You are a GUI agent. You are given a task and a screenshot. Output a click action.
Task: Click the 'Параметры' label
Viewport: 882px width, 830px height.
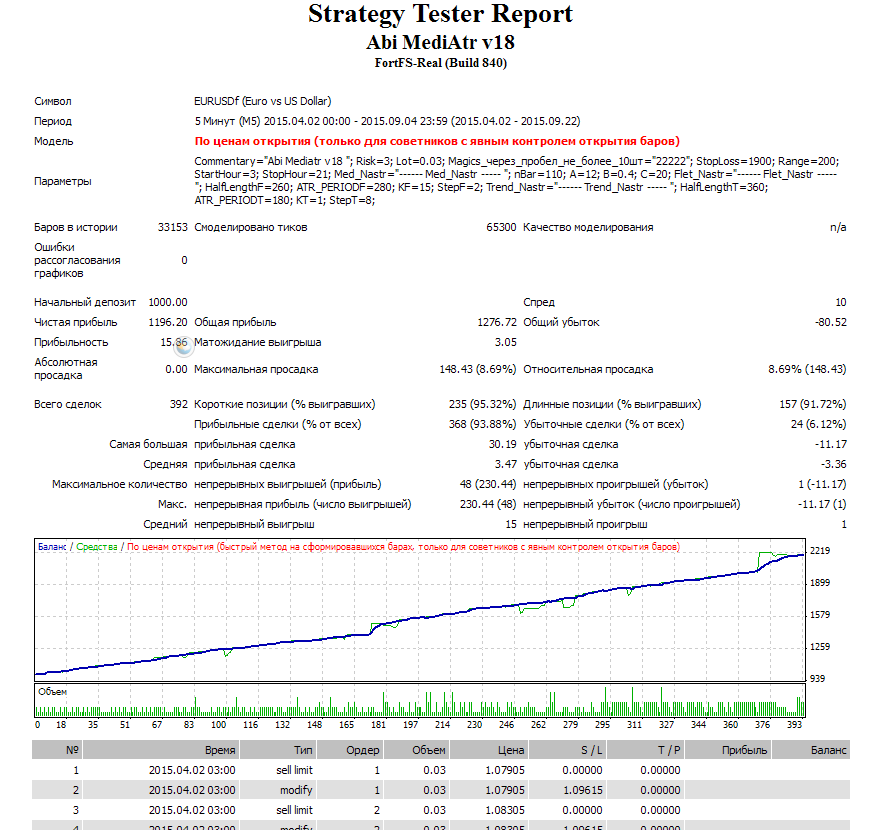[x=62, y=181]
